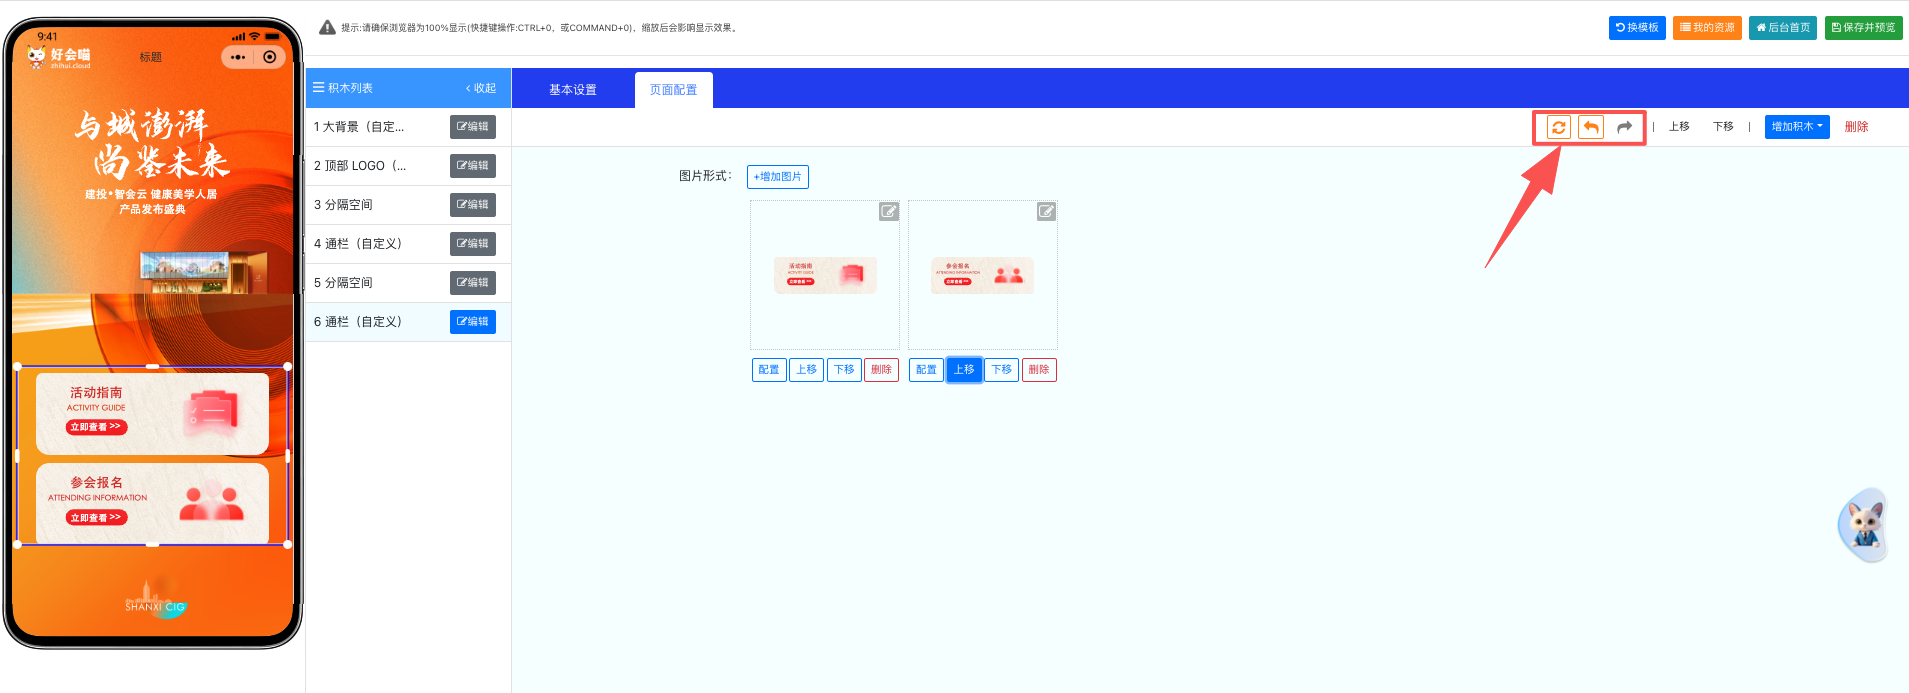
Task: Open 我的资源 from the top bar
Action: pyautogui.click(x=1707, y=28)
